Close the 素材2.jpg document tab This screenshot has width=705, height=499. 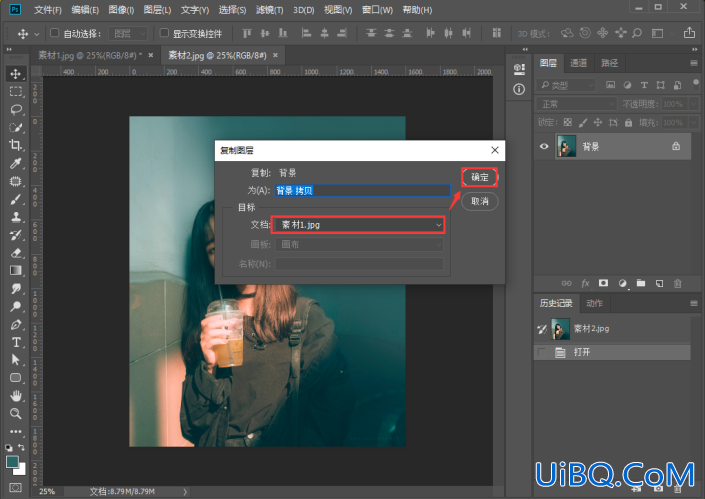click(275, 55)
